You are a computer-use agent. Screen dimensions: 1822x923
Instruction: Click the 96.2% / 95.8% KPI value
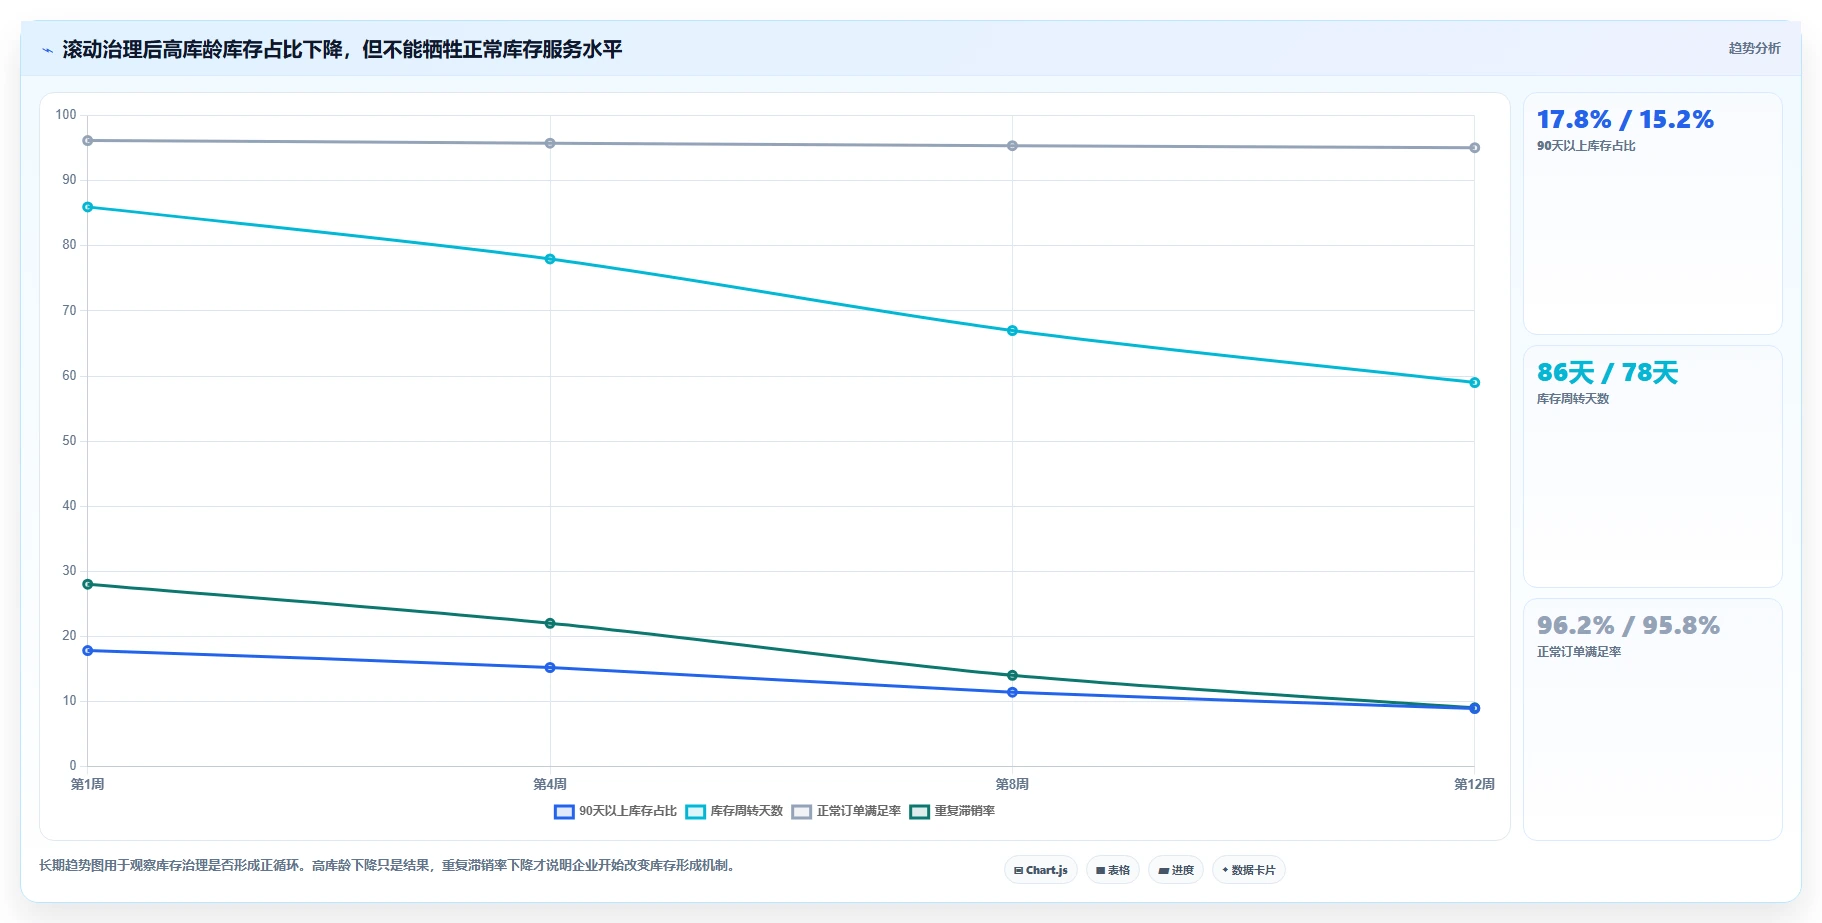pyautogui.click(x=1628, y=626)
